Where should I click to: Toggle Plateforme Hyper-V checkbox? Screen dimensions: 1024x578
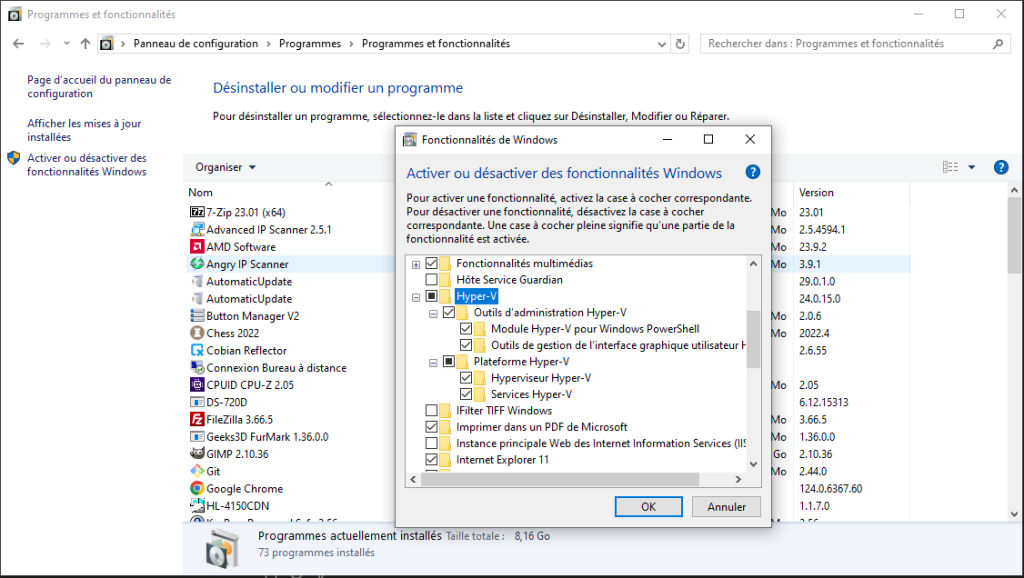tap(449, 361)
